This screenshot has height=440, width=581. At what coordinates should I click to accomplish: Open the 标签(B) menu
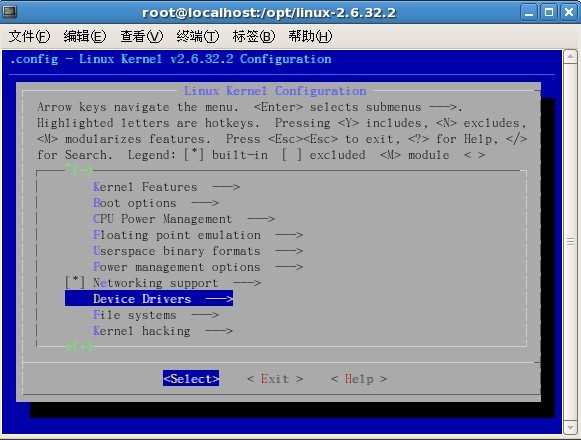[x=254, y=36]
